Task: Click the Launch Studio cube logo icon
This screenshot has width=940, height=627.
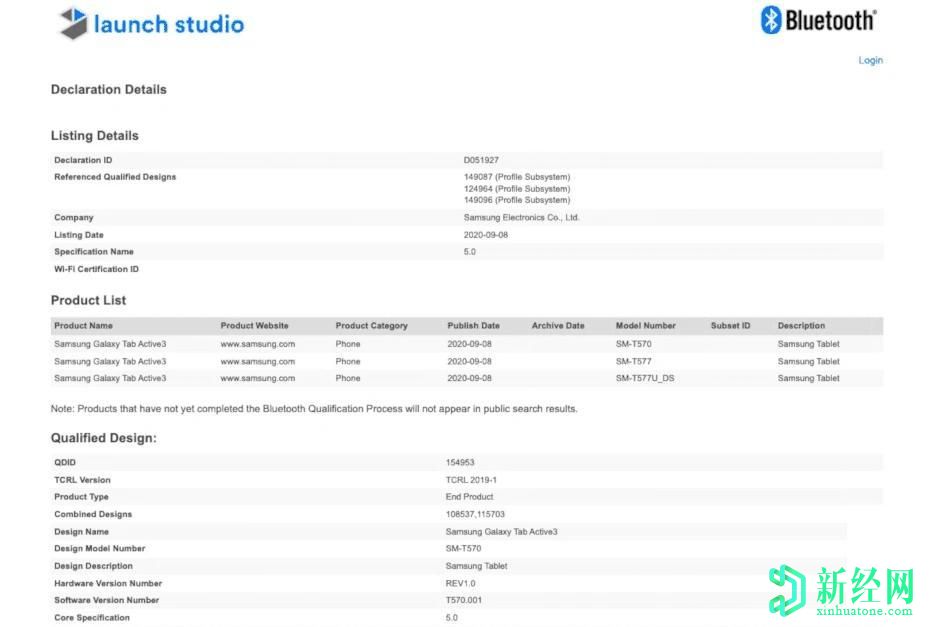Action: click(74, 24)
